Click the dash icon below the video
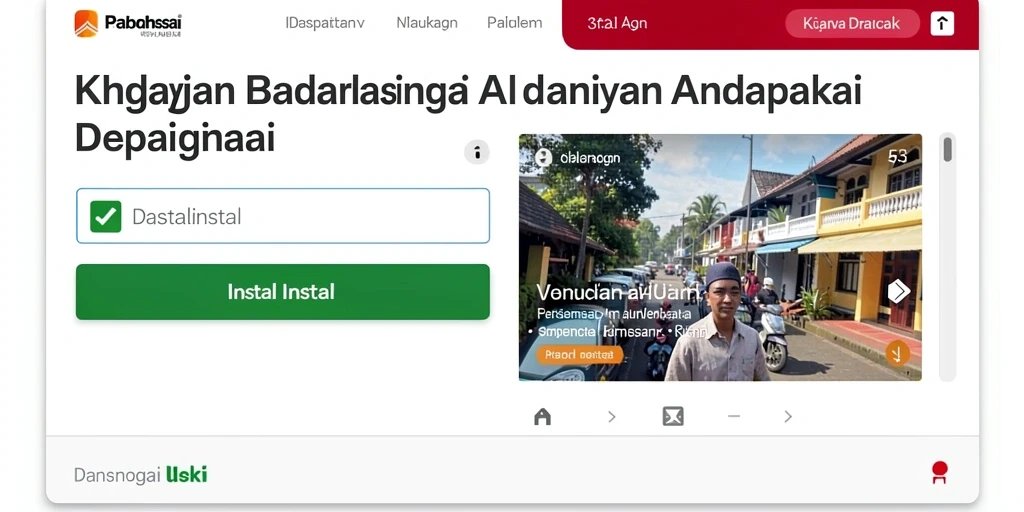1024x512 pixels. (733, 416)
